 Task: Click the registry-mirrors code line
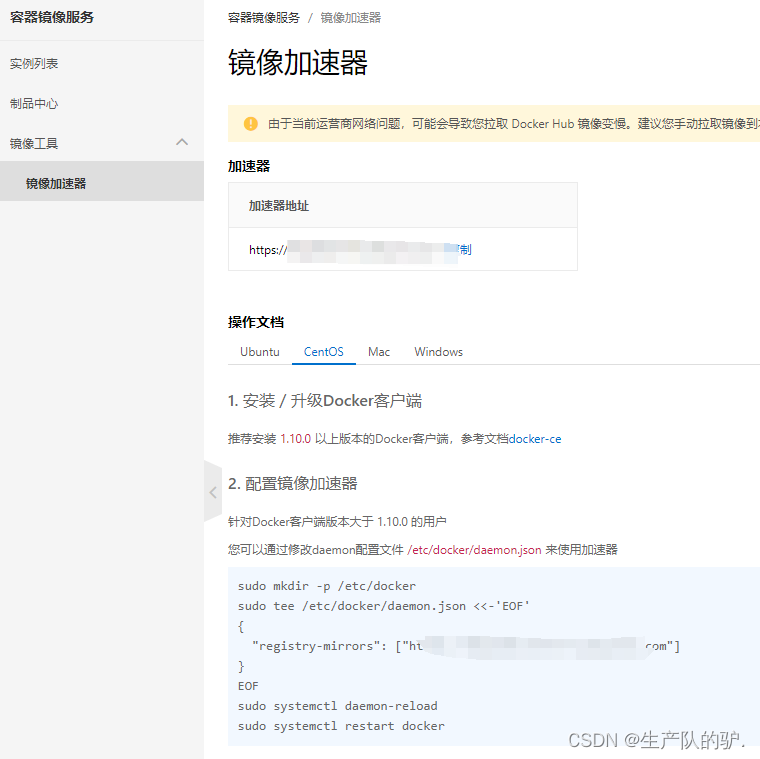(466, 646)
